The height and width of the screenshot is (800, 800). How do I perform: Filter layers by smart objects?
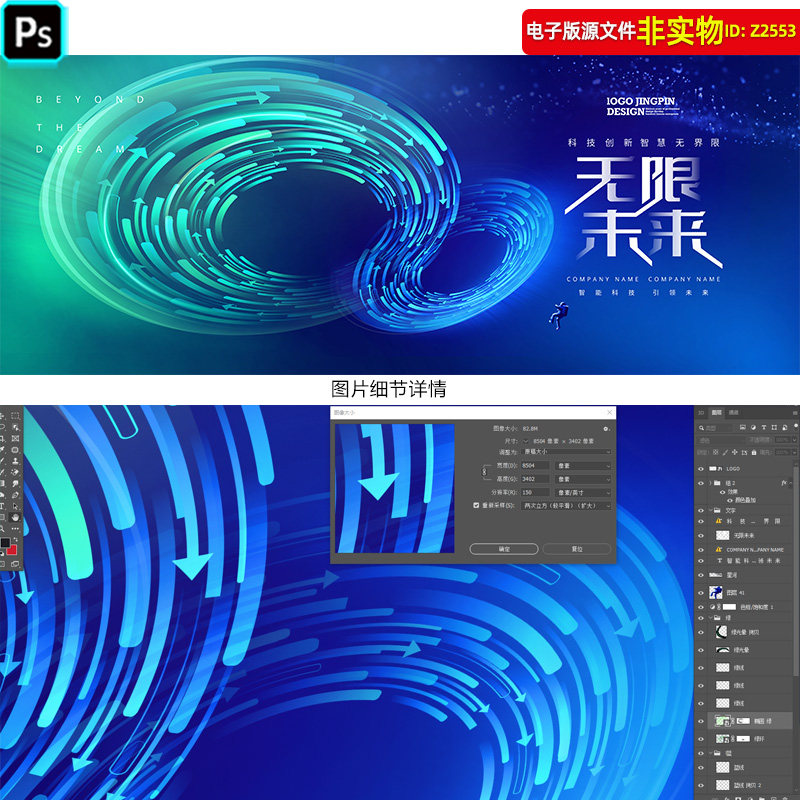(785, 427)
